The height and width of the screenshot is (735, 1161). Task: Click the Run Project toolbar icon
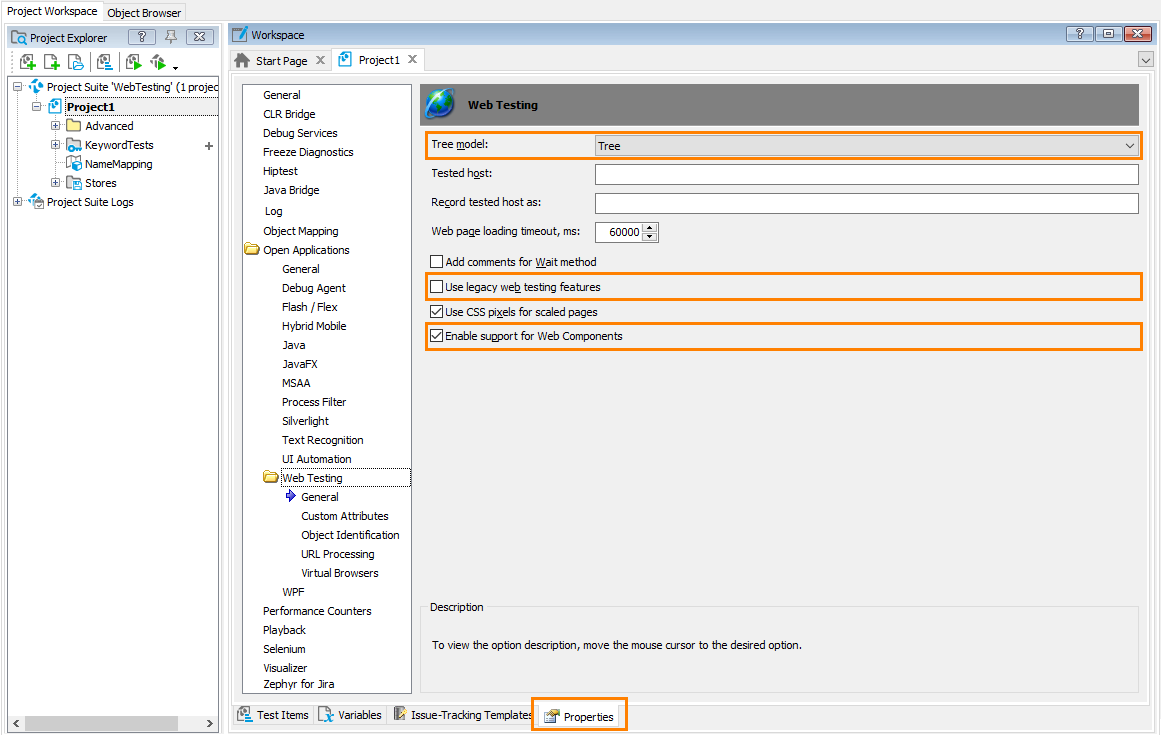coord(133,62)
